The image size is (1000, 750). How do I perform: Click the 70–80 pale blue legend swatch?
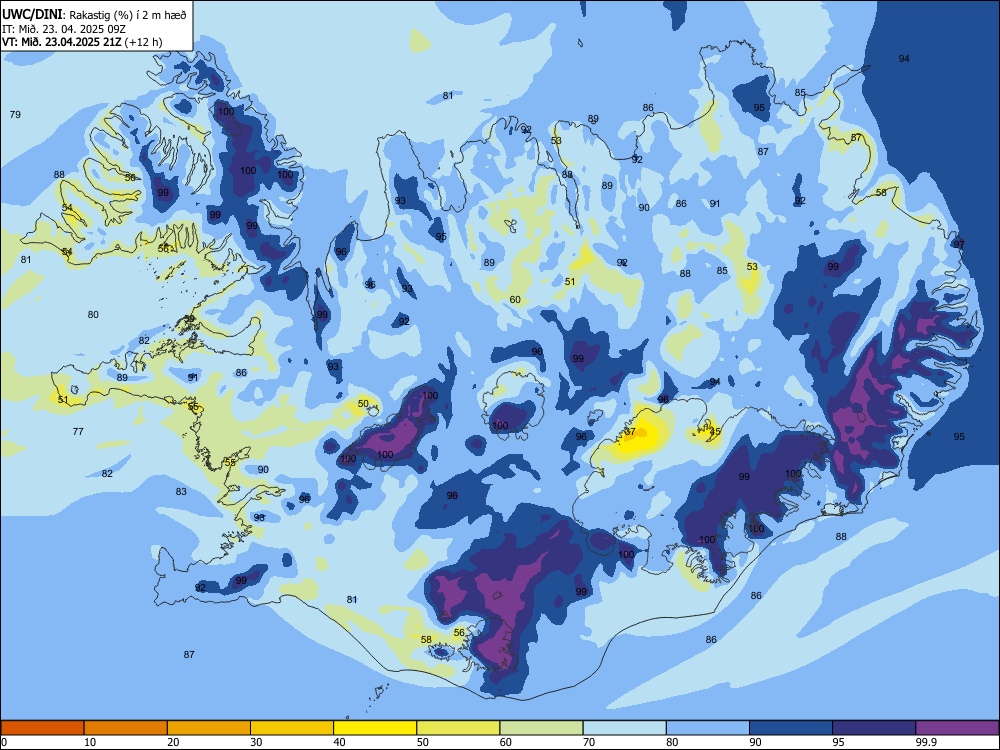[x=624, y=728]
